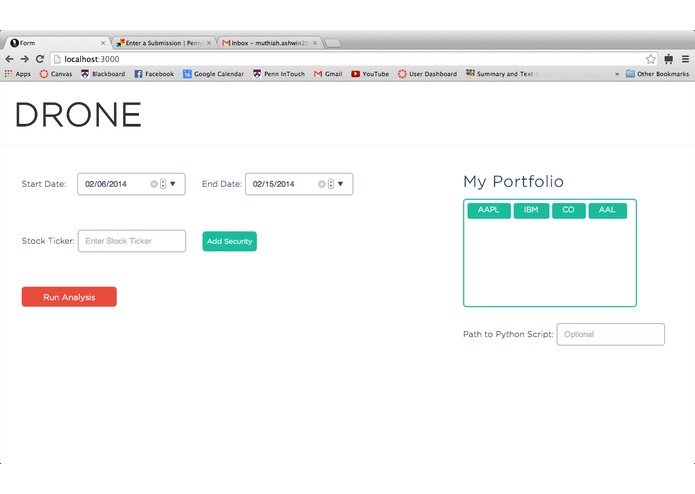Open the Chrome hamburger menu
Viewport: 695px width, 494px height.
[685, 59]
